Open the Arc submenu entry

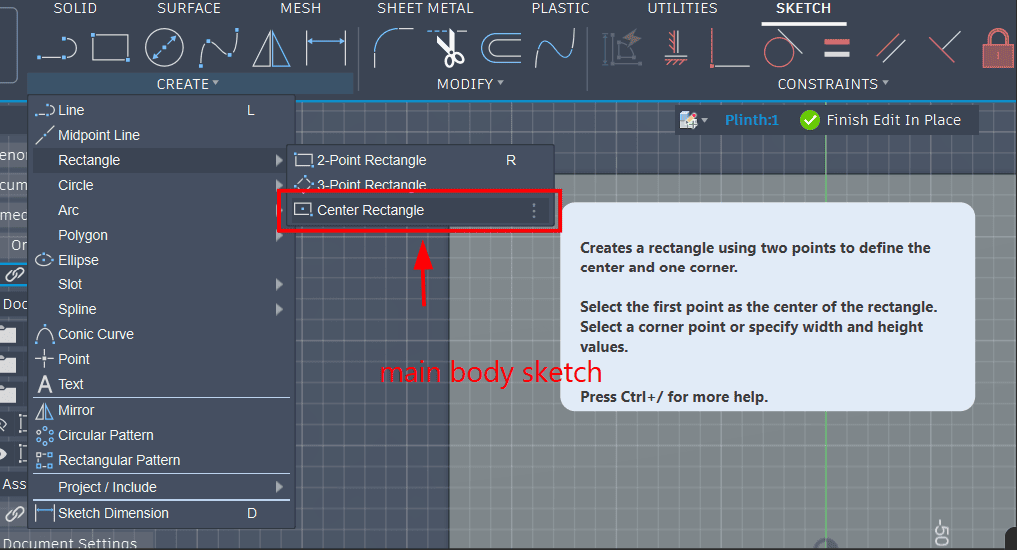click(x=162, y=210)
